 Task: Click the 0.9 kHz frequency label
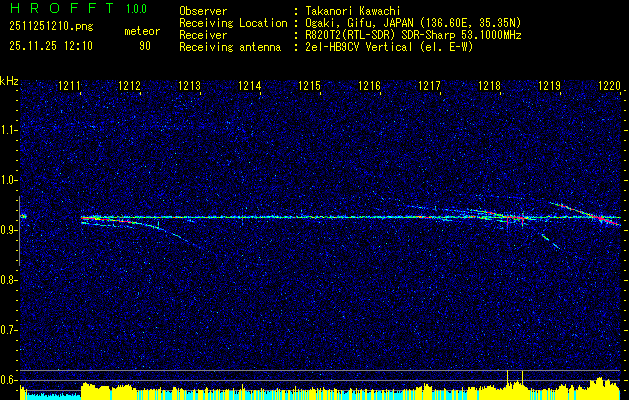8,230
